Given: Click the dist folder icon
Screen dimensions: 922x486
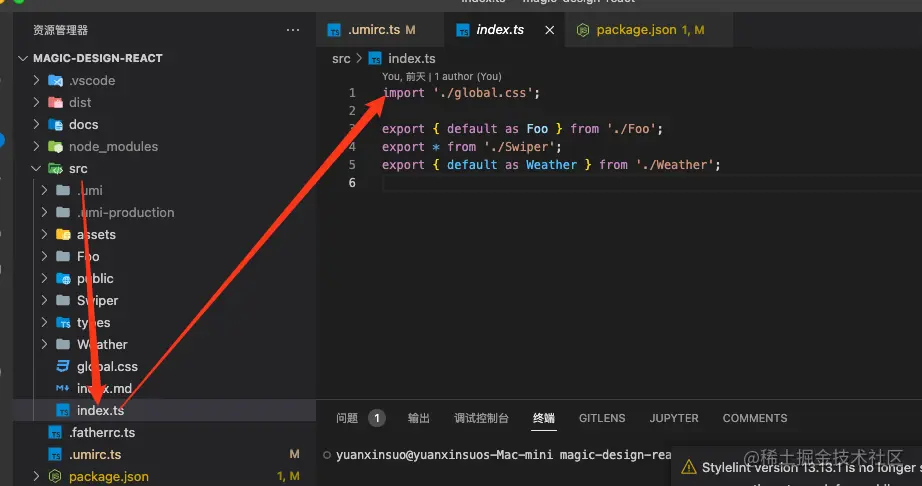Looking at the screenshot, I should coord(55,102).
